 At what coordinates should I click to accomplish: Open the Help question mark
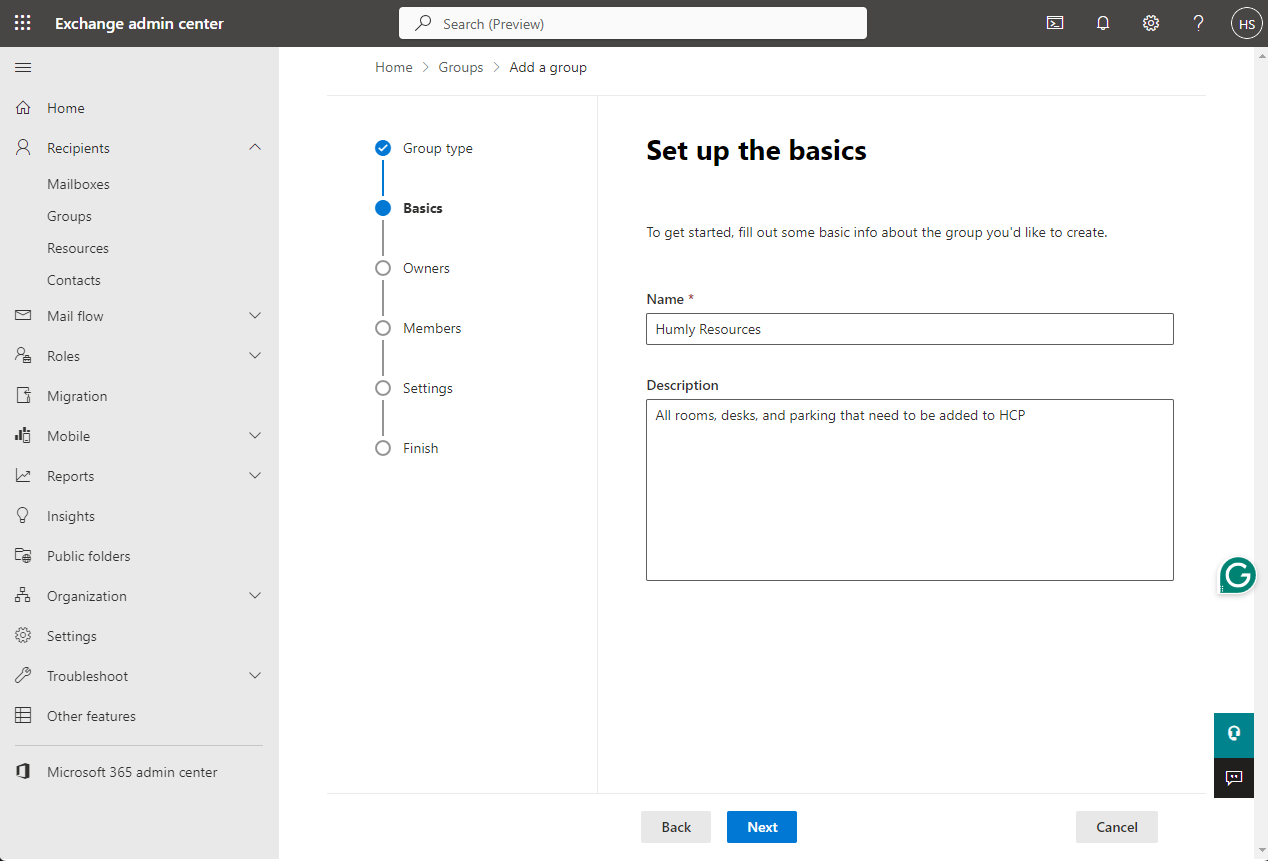pos(1198,22)
